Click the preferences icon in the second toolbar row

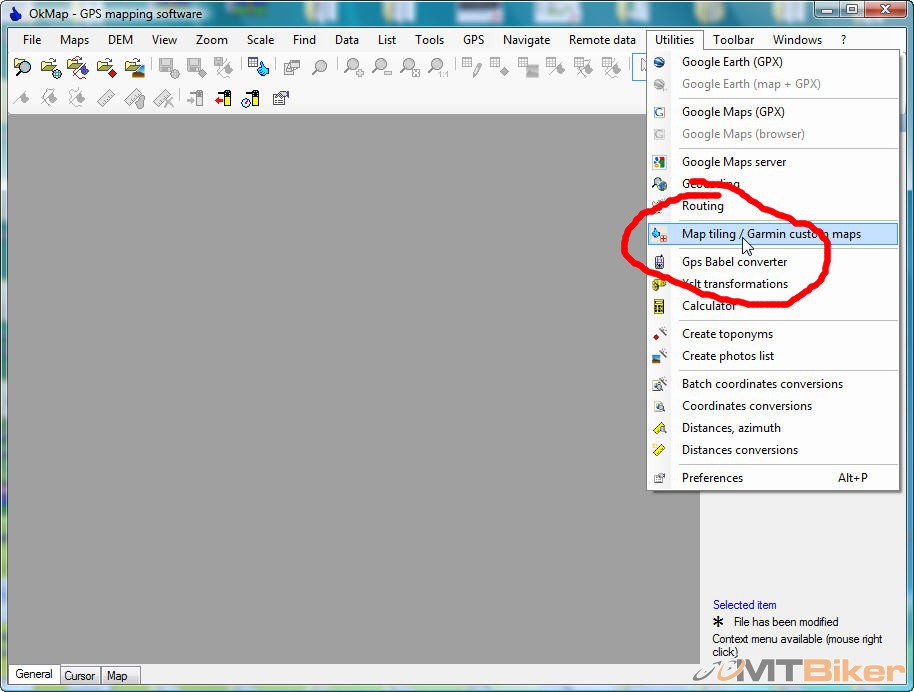point(281,98)
